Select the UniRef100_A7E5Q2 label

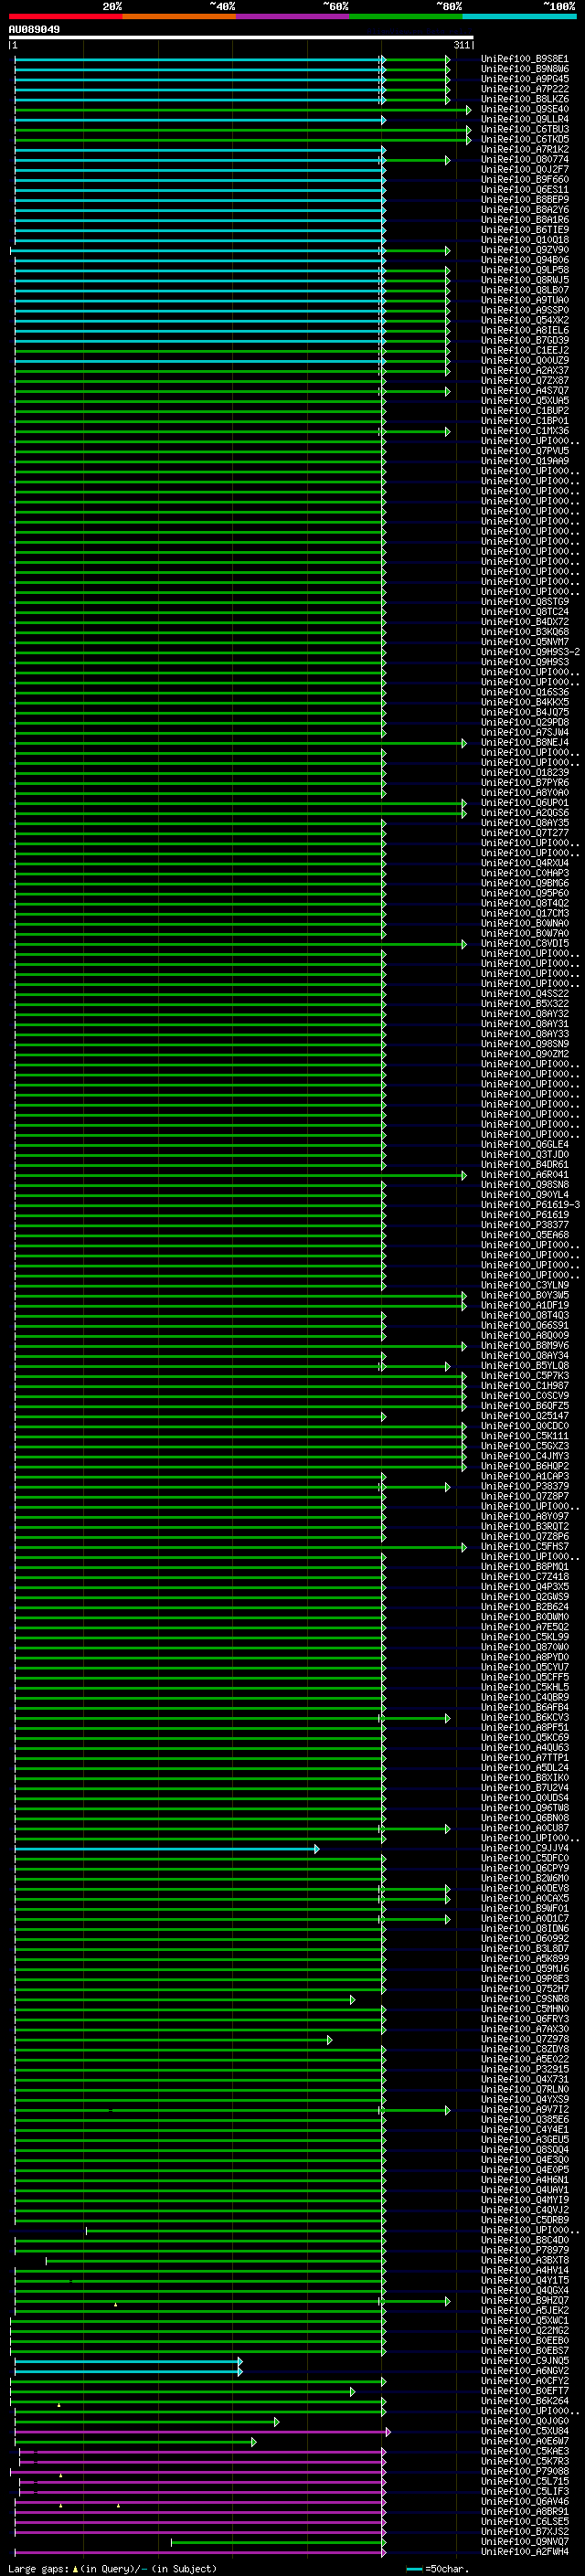click(x=525, y=1626)
